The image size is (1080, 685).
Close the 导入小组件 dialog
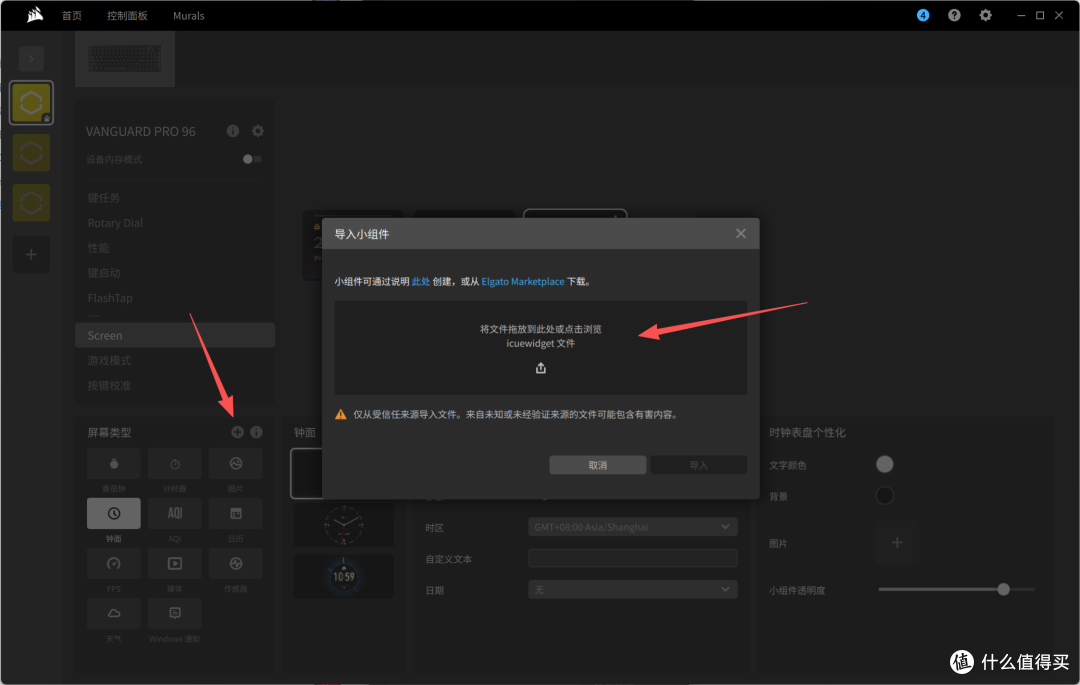coord(740,233)
